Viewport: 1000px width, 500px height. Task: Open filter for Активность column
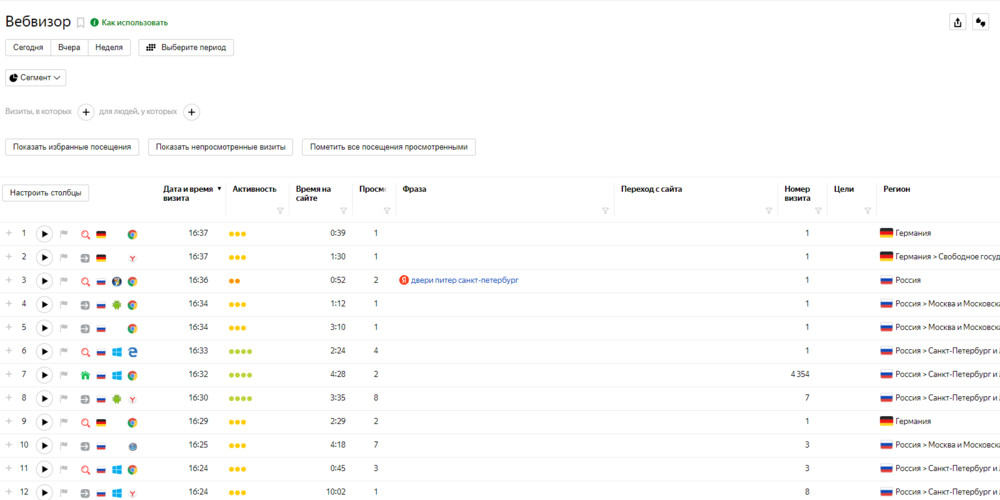click(x=279, y=210)
